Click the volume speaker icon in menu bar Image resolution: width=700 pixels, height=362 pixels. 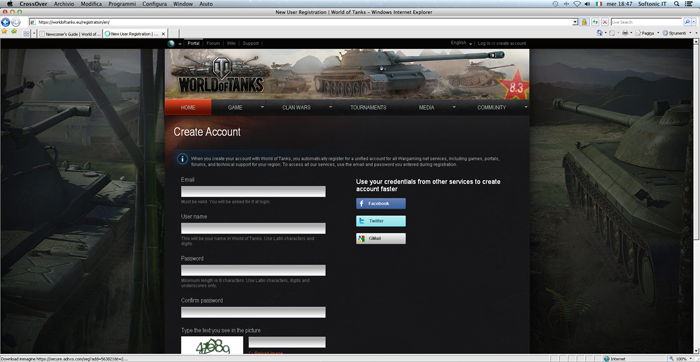[587, 4]
